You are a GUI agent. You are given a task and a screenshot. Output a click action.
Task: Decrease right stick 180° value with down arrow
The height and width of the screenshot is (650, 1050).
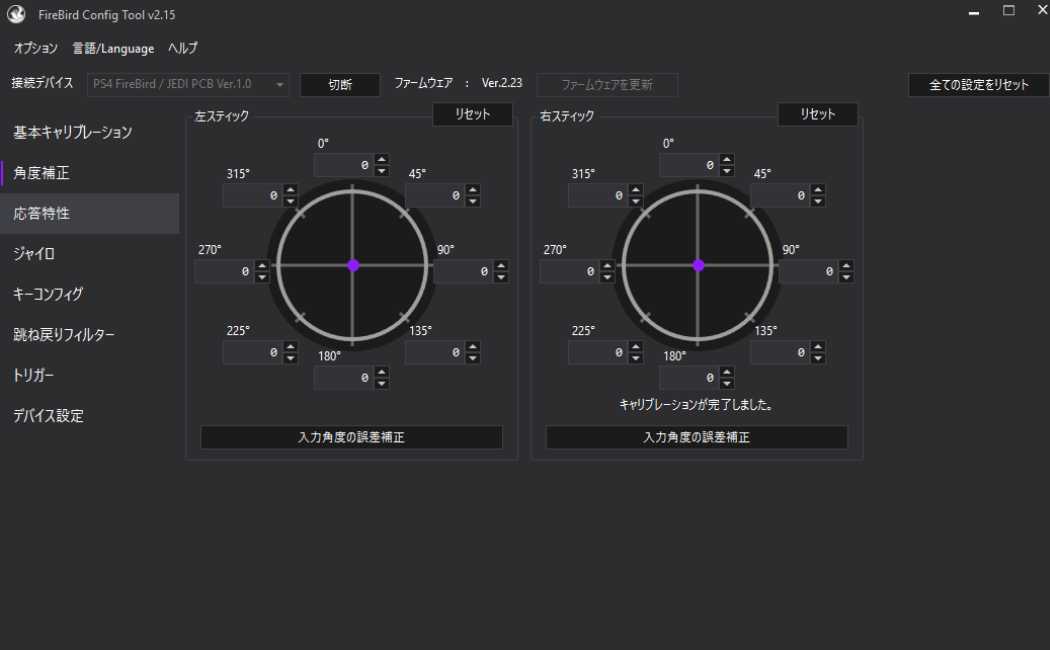point(726,384)
